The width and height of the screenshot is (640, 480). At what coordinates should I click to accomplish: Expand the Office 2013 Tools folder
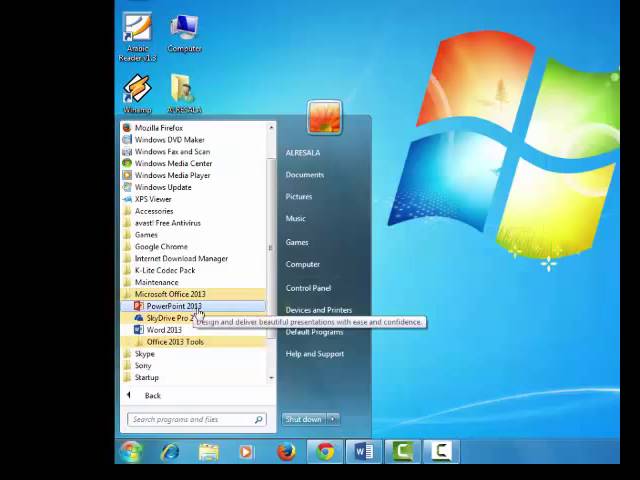(x=193, y=342)
